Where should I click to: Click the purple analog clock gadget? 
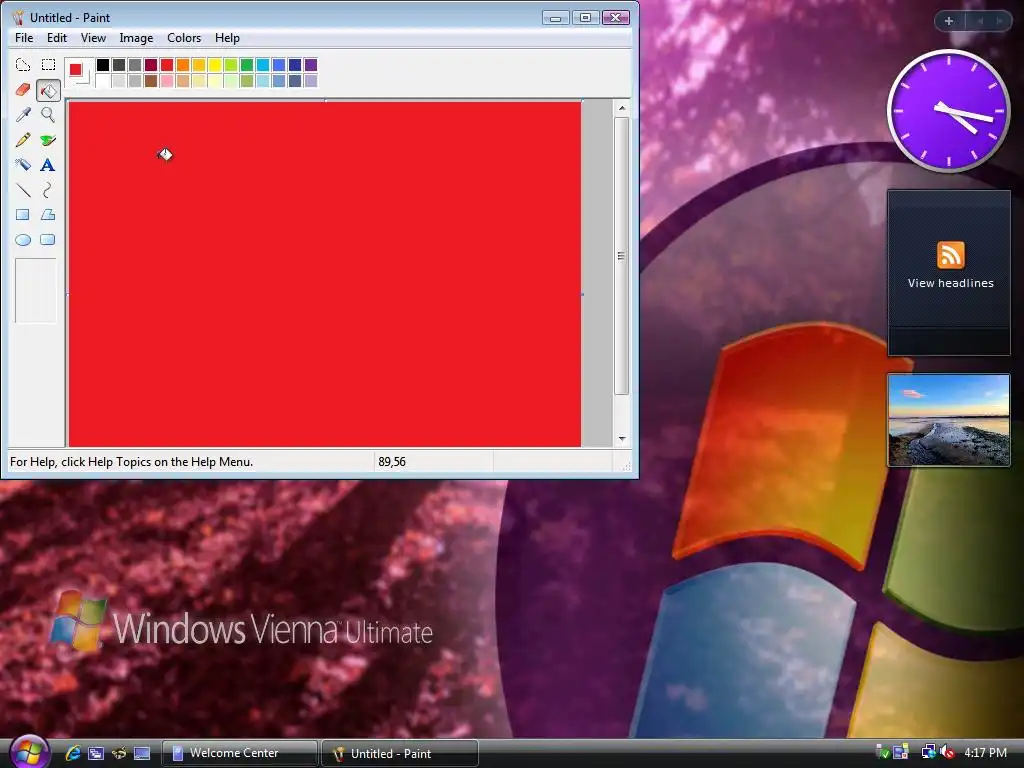948,111
